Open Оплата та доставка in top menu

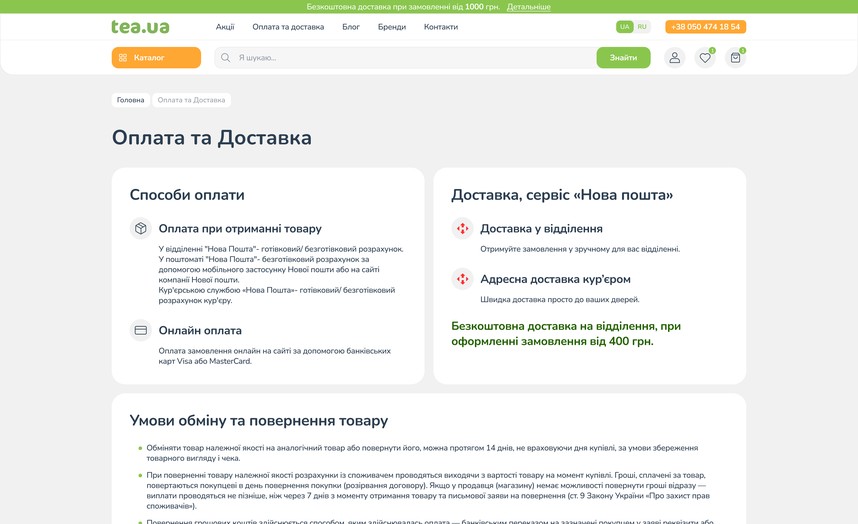[x=288, y=27]
